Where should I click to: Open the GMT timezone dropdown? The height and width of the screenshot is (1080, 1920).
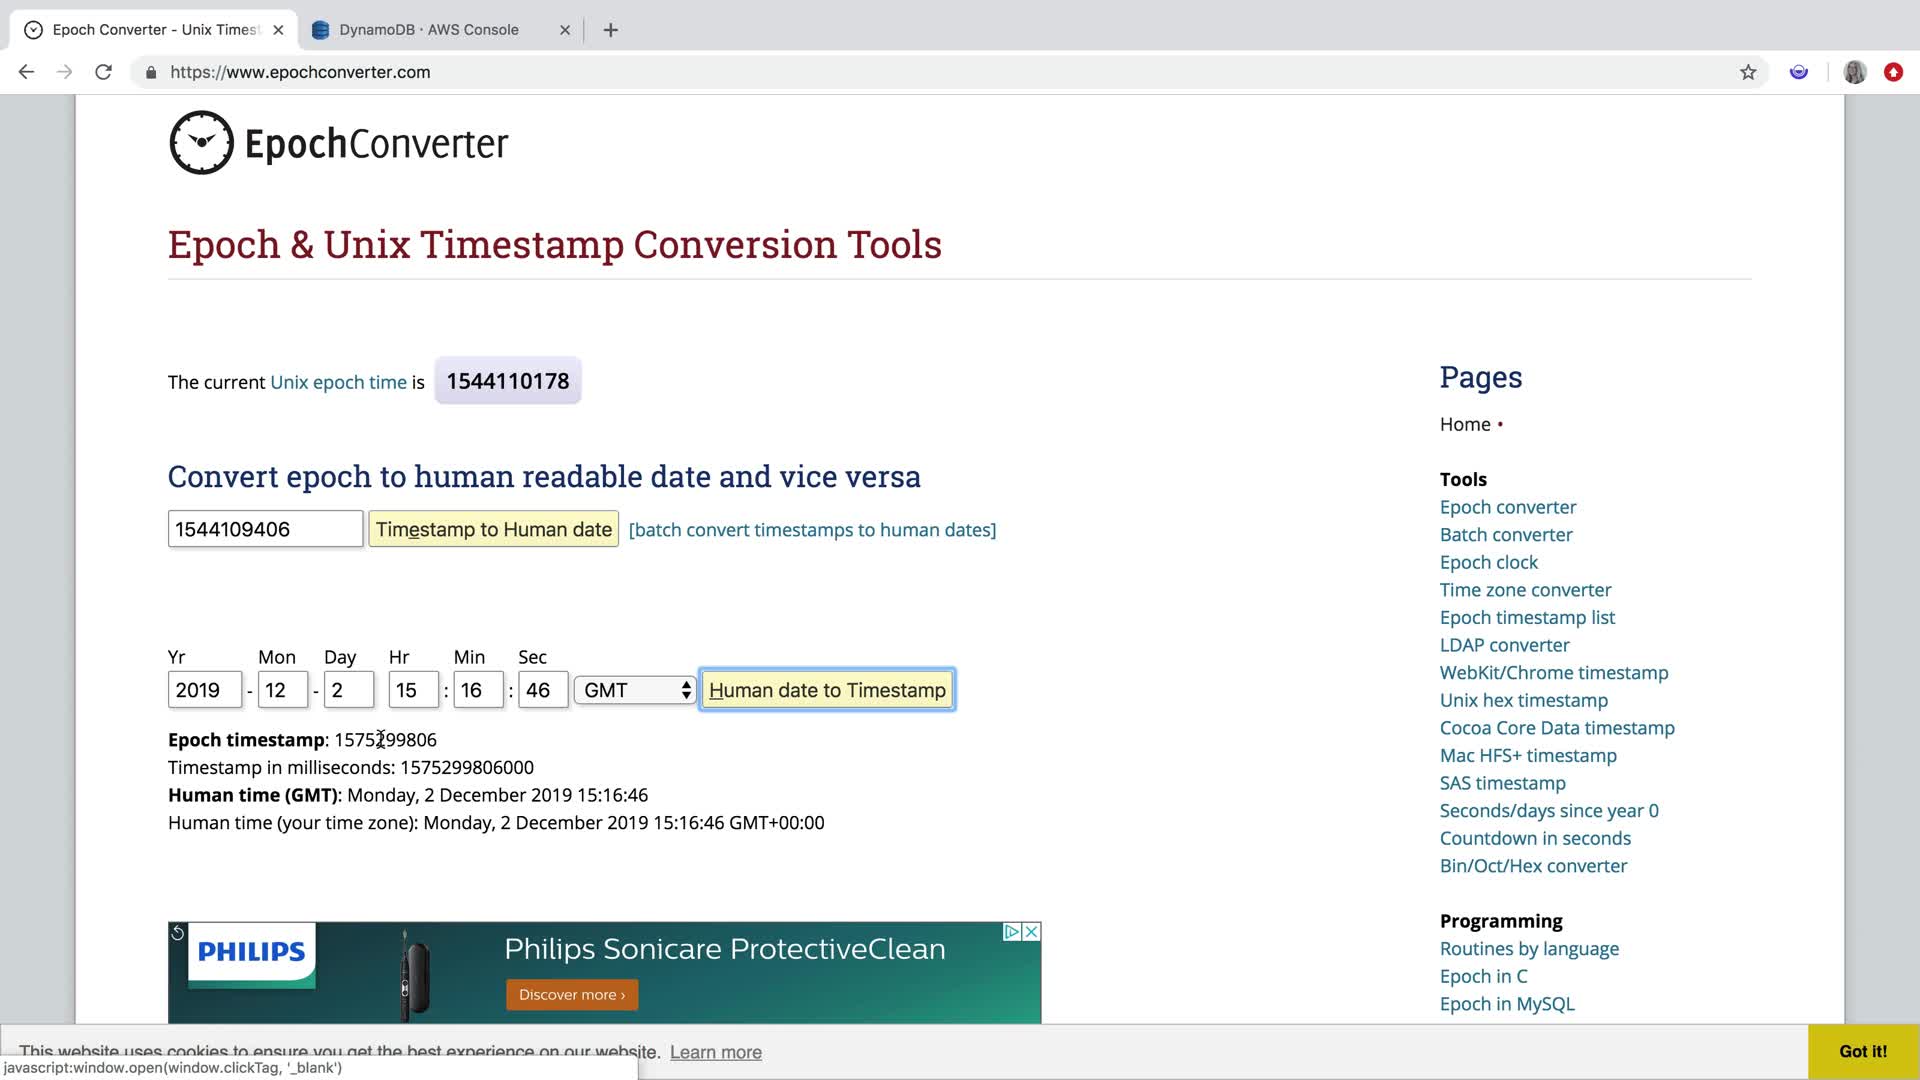[636, 690]
